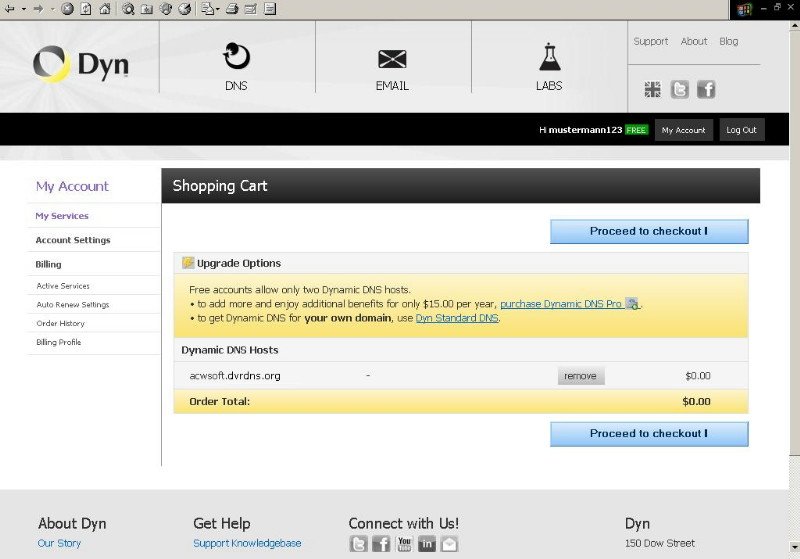Follow the purchase Dynamic DNS Pro link
800x559 pixels.
point(561,304)
